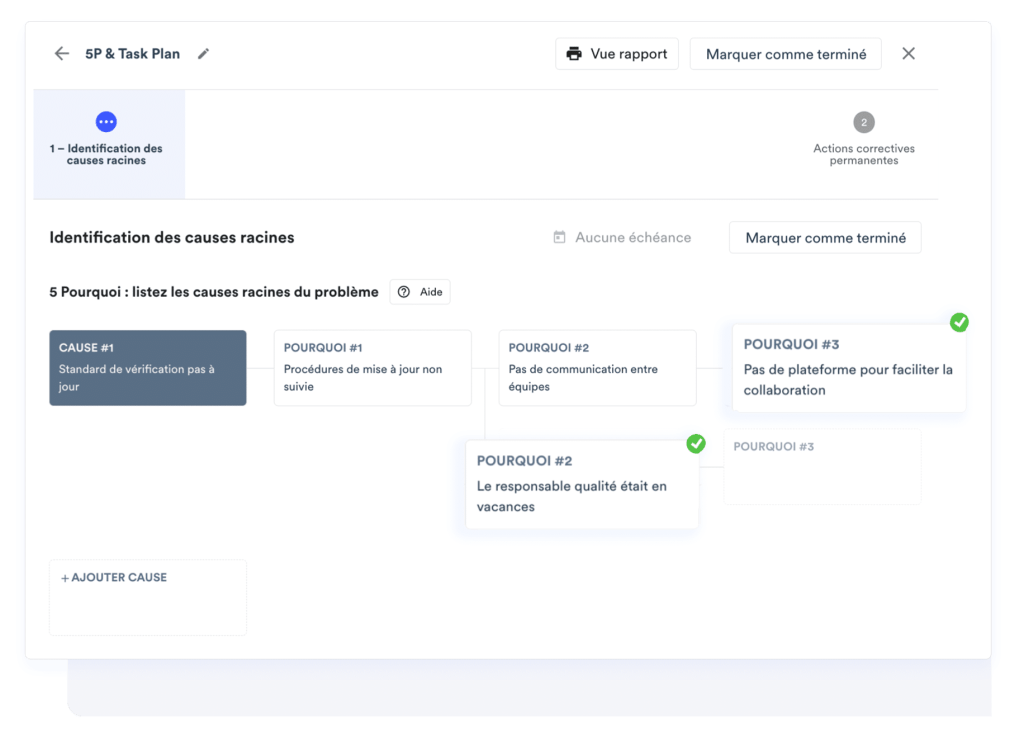The width and height of the screenshot is (1024, 741).
Task: Mark the Identification section as terminé
Action: [x=825, y=238]
